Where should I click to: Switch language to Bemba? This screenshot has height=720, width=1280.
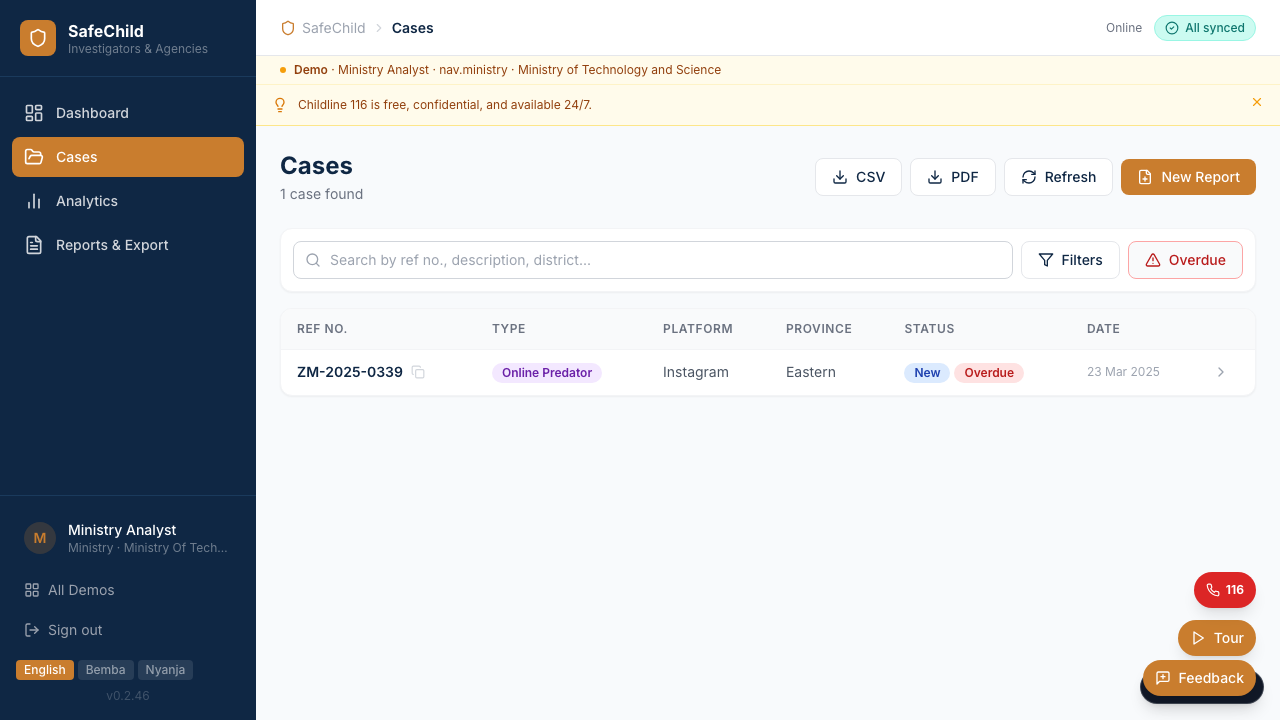tap(106, 670)
